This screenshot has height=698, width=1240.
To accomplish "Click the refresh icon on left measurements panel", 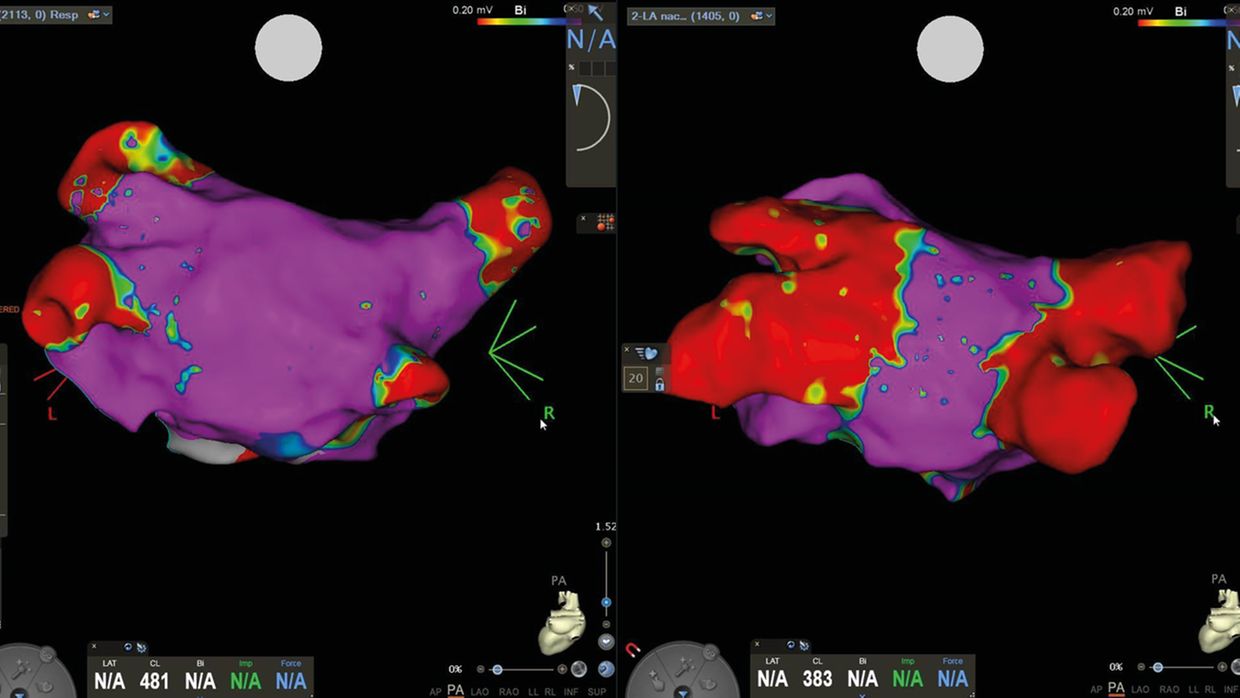I will click(x=128, y=647).
